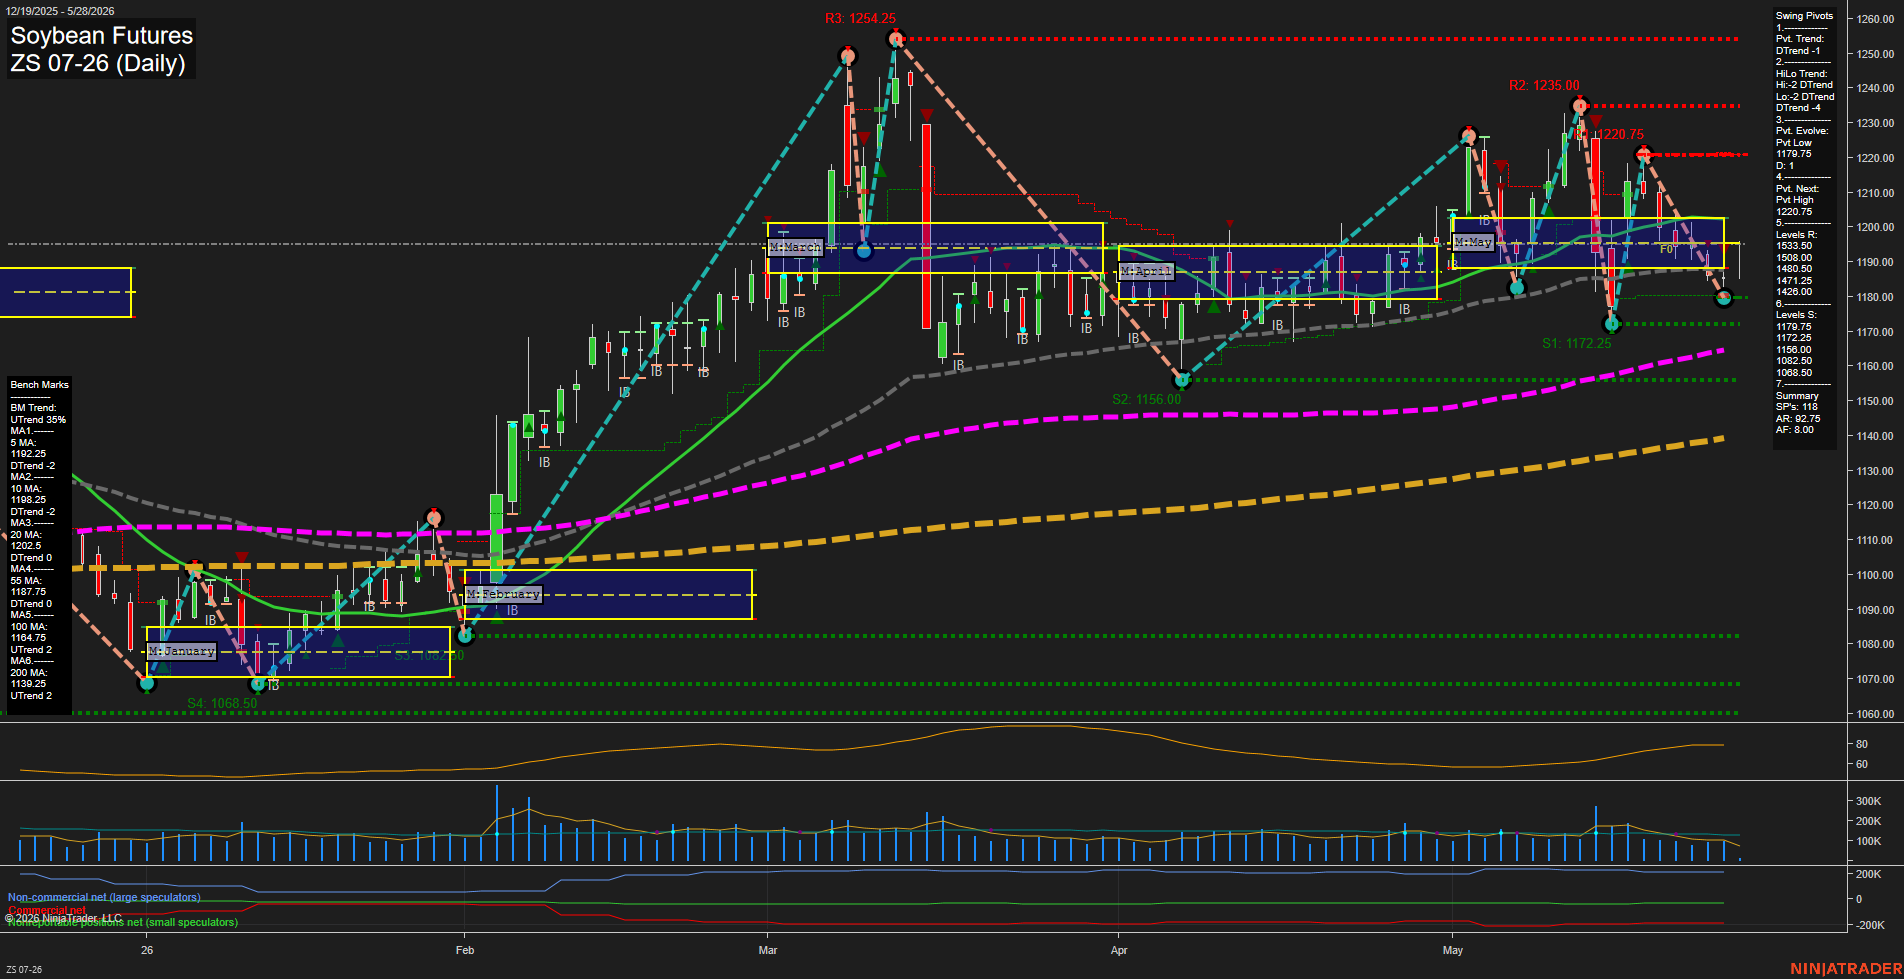Click the swing low pivot marker at S2 1156.00
This screenshot has height=979, width=1904.
coord(1182,380)
